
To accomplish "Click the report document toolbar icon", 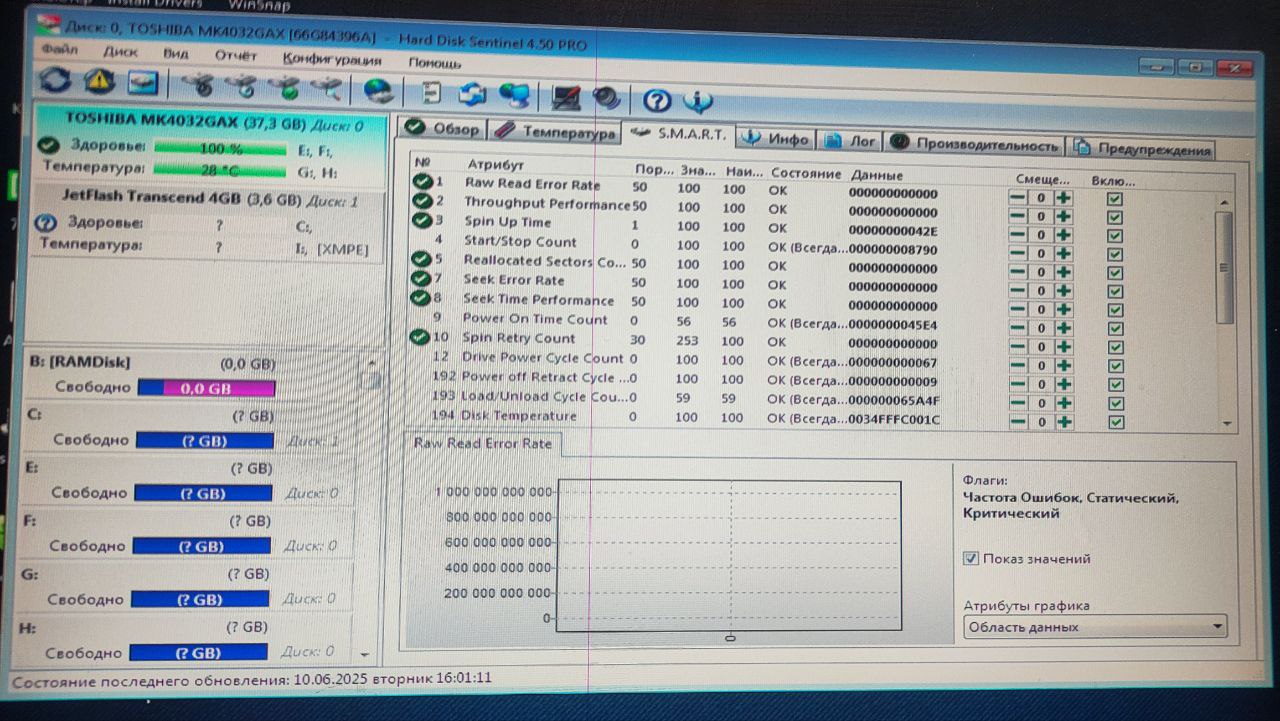I will click(x=431, y=93).
